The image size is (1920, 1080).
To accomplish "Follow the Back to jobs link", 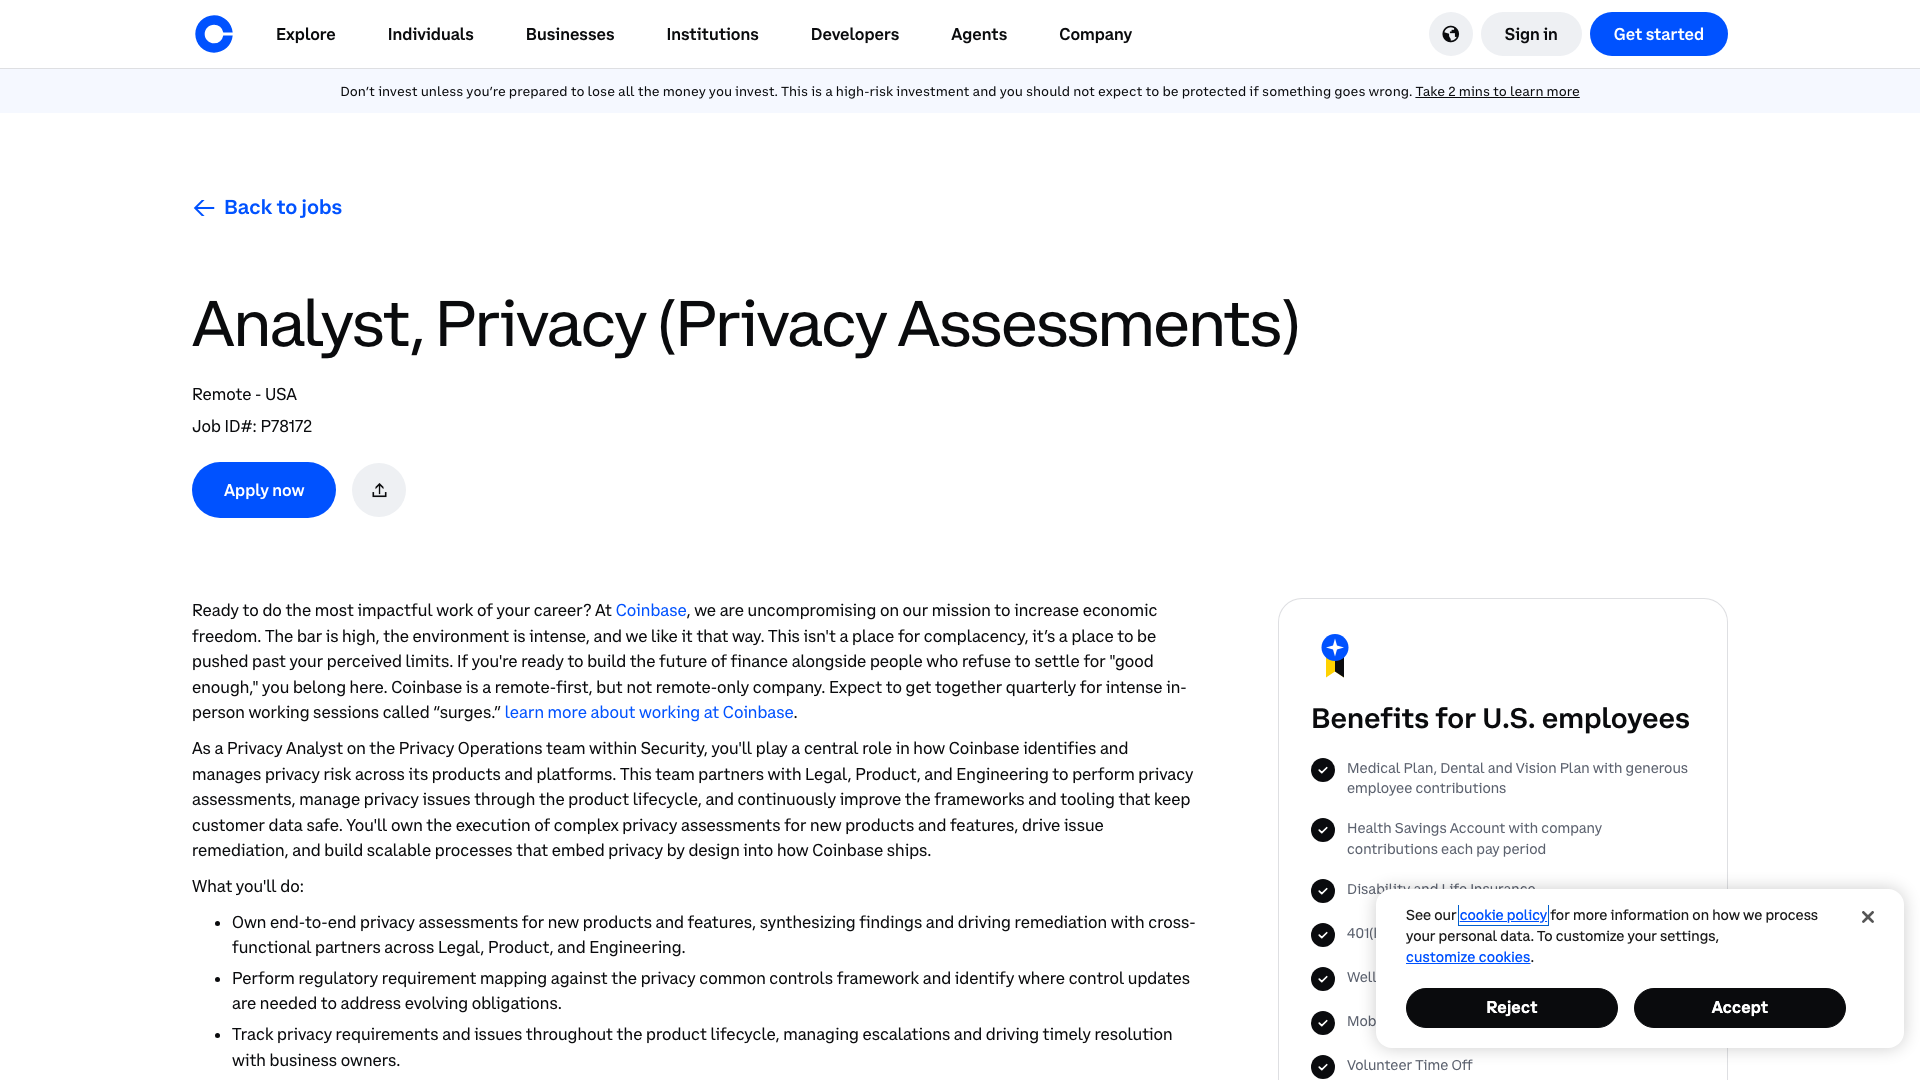I will click(x=283, y=207).
